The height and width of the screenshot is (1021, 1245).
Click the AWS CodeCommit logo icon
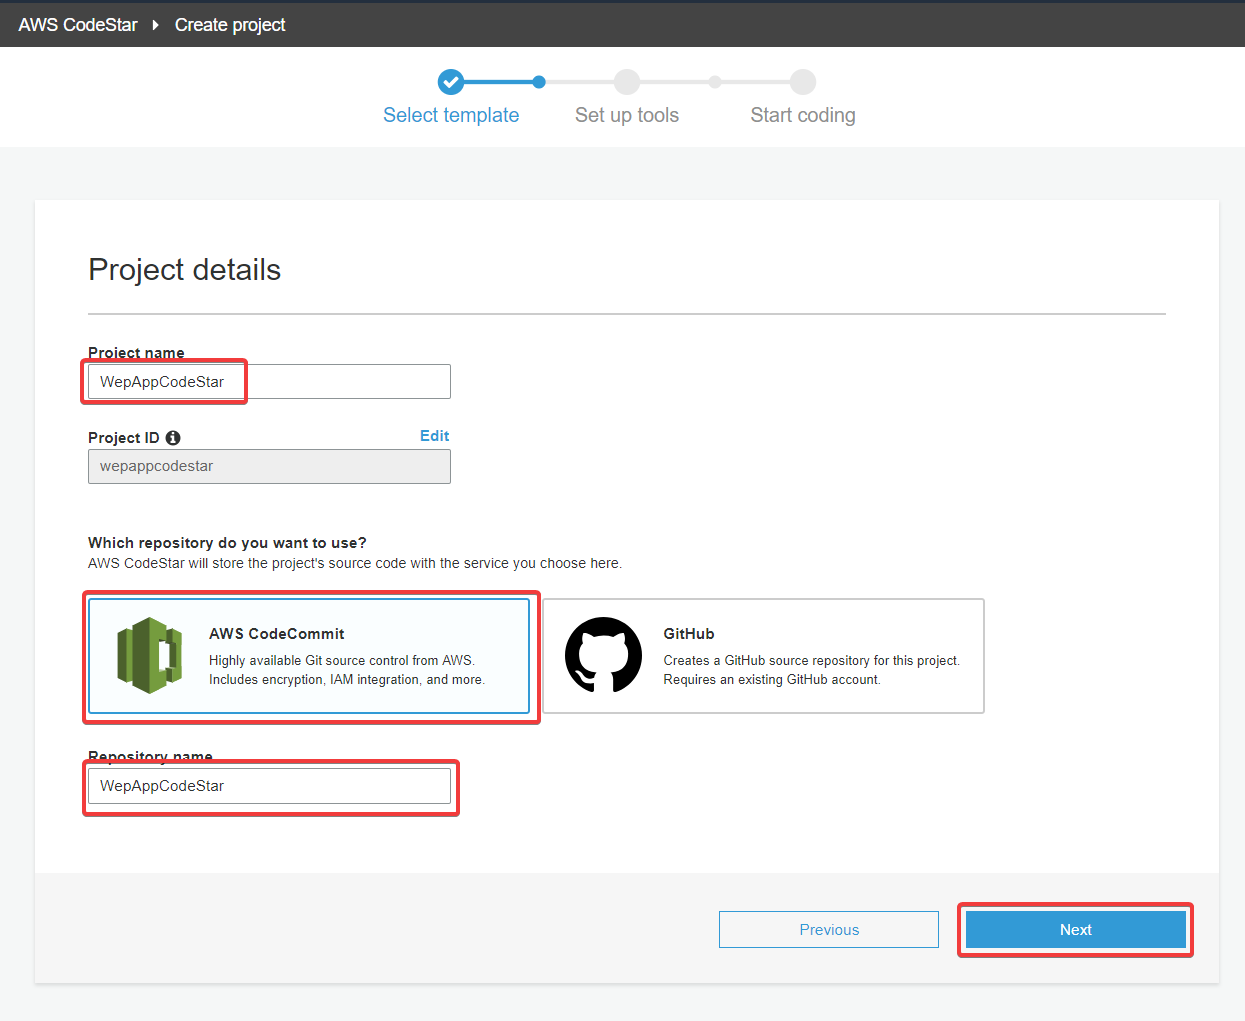click(150, 656)
